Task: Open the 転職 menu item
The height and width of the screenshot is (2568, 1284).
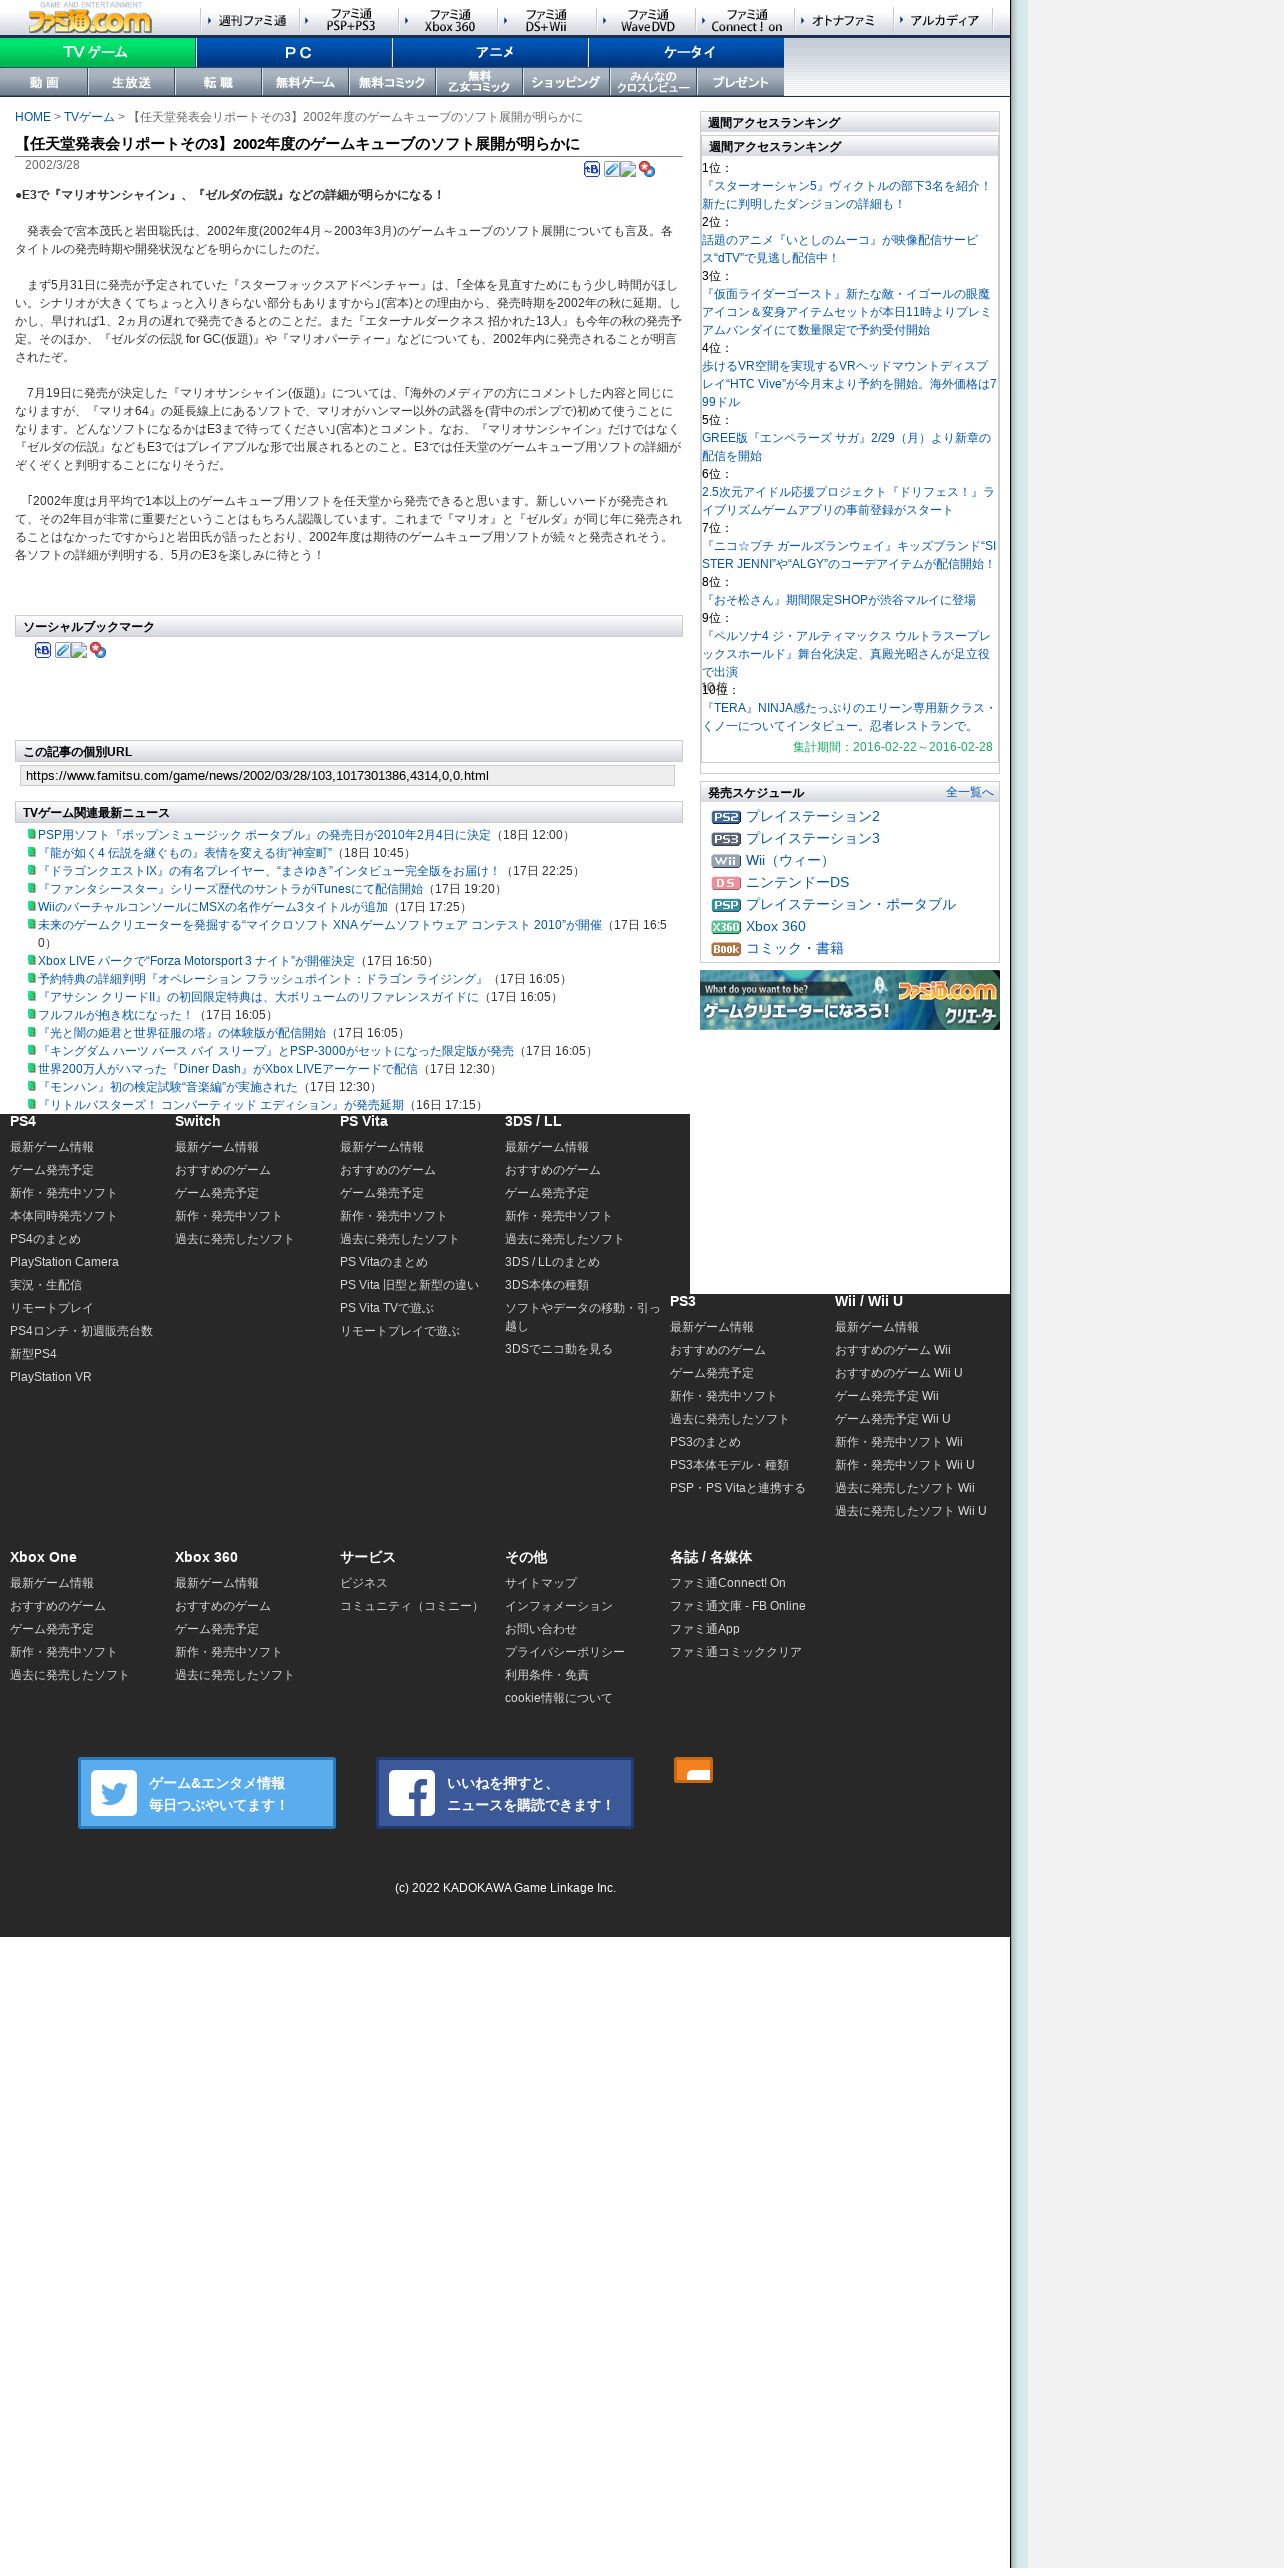Action: 218,82
